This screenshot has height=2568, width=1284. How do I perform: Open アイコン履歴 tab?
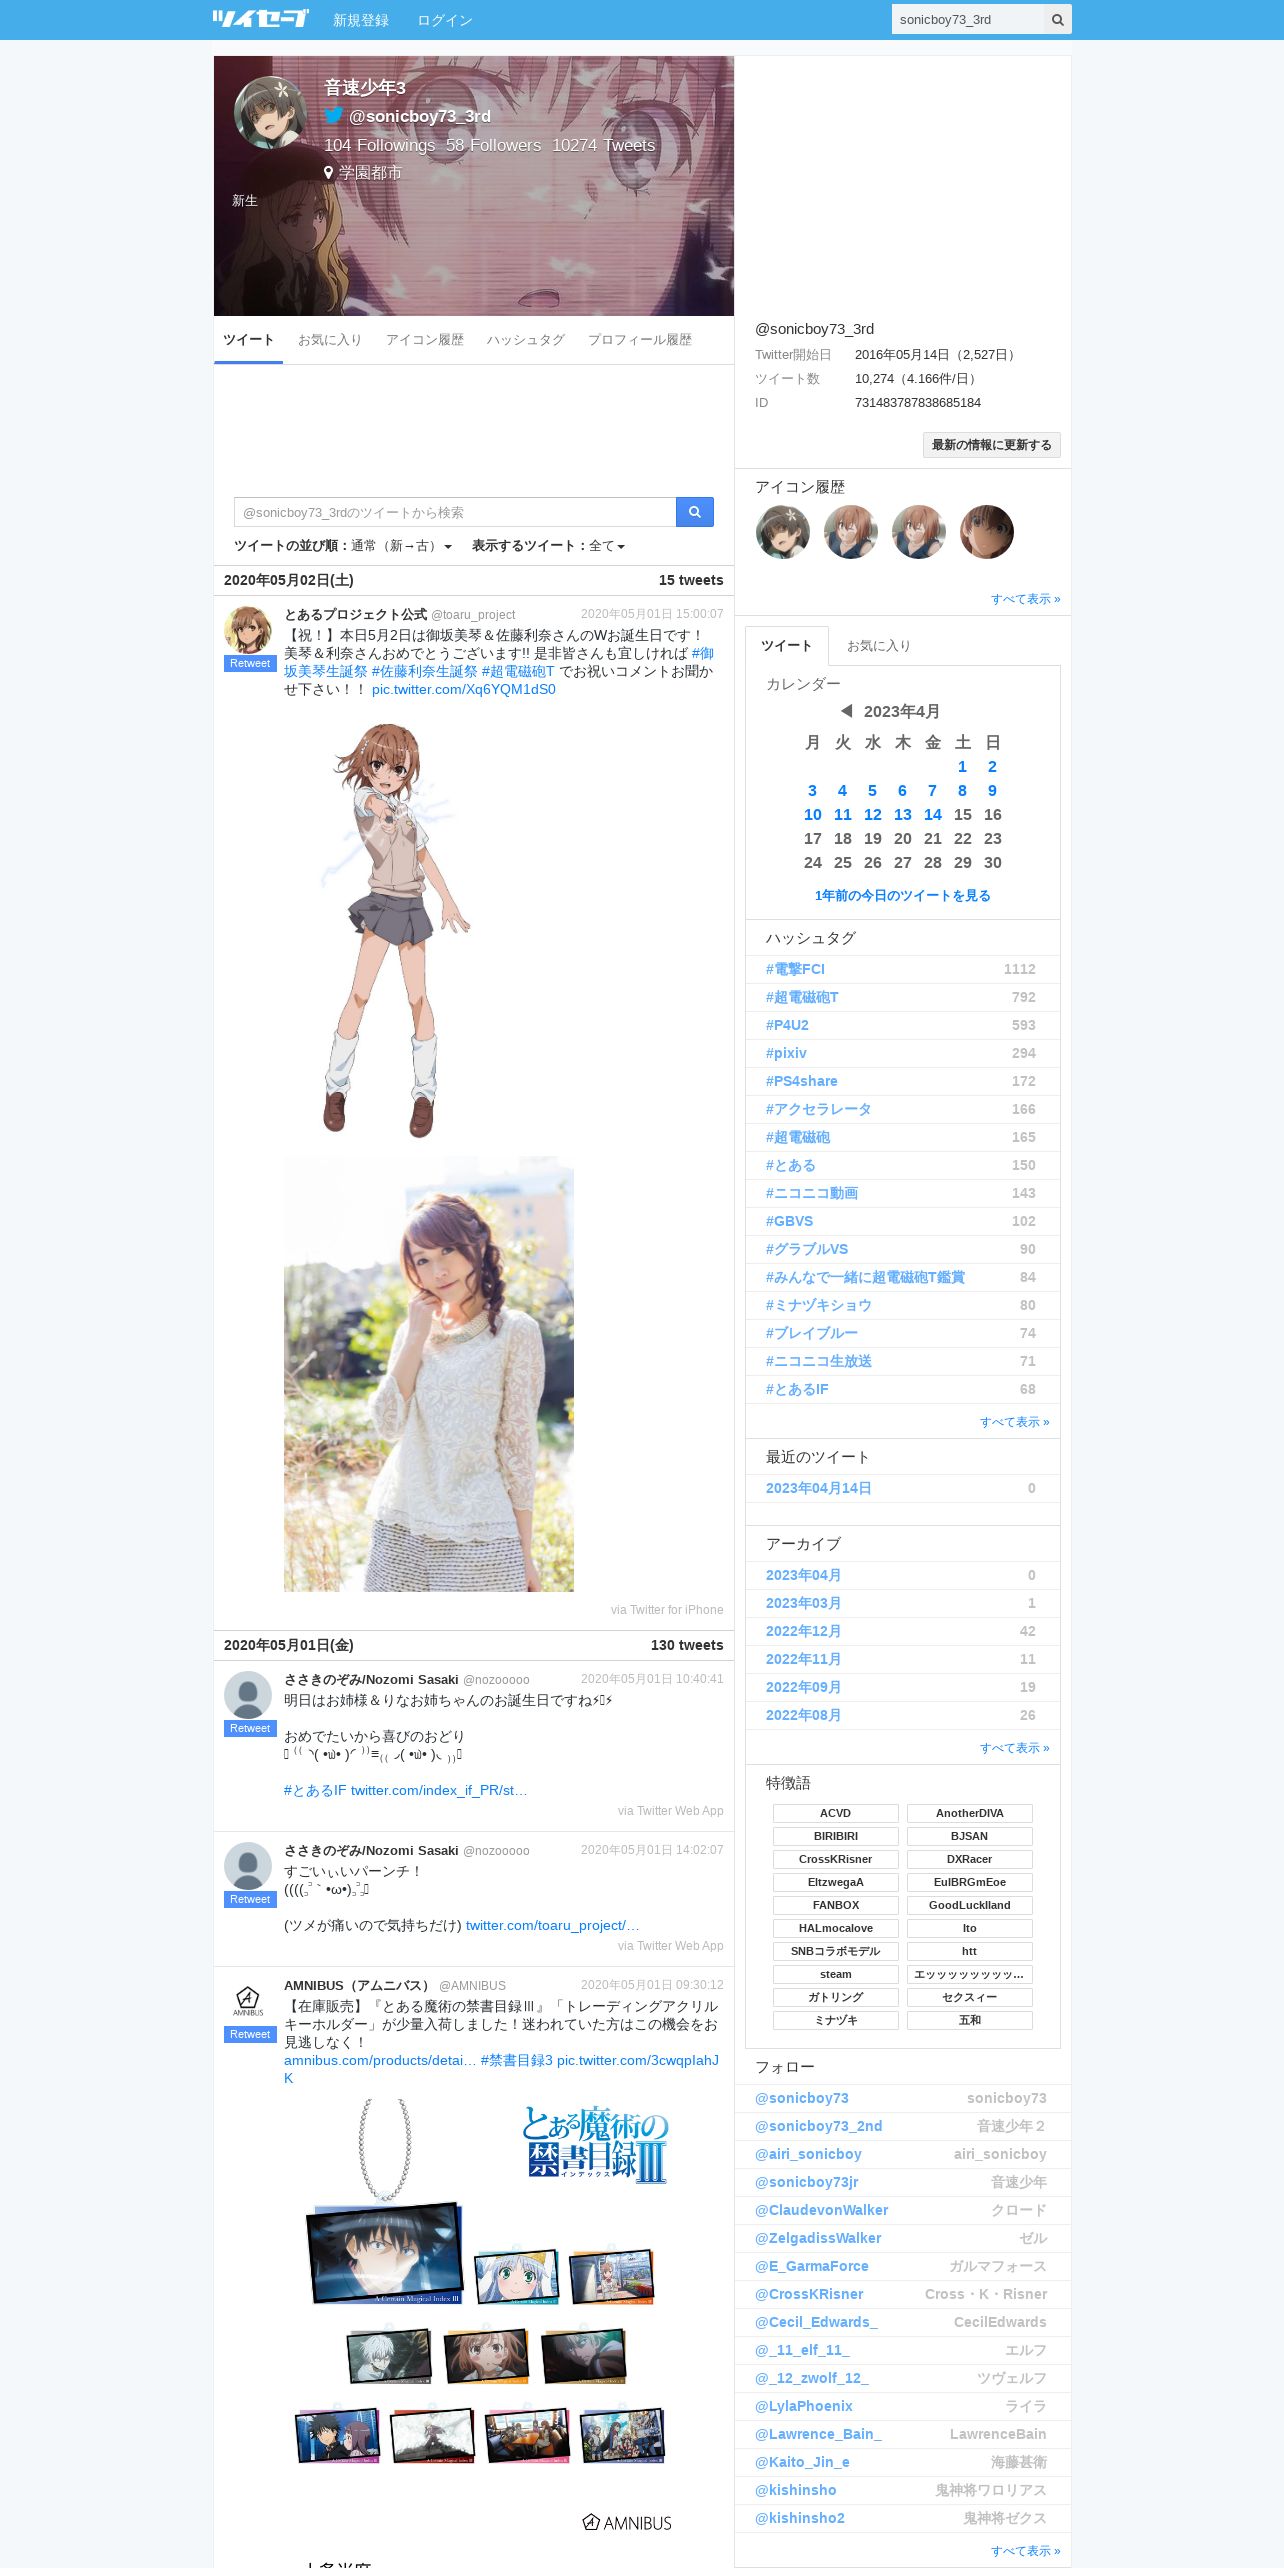click(425, 340)
